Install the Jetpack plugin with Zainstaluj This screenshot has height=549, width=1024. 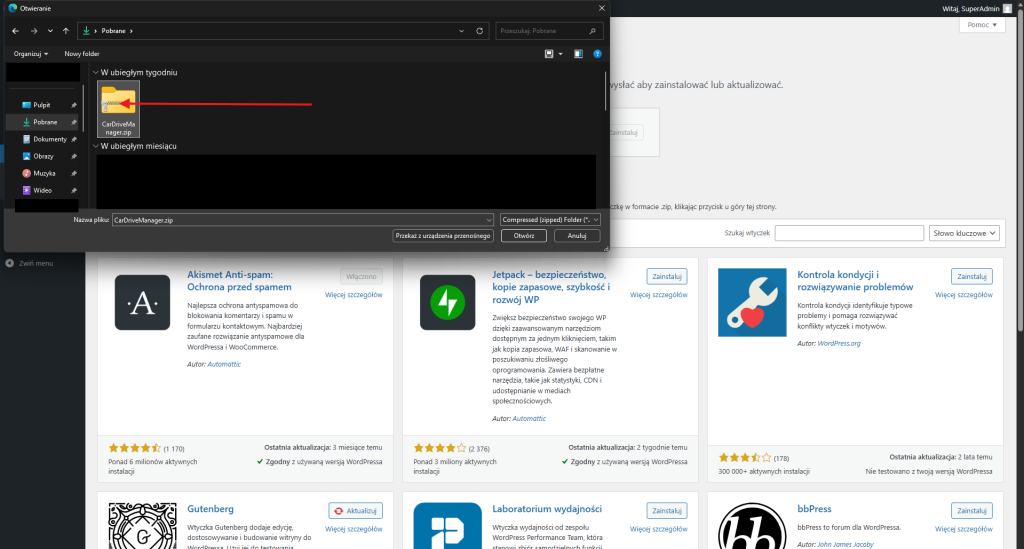pyautogui.click(x=666, y=275)
